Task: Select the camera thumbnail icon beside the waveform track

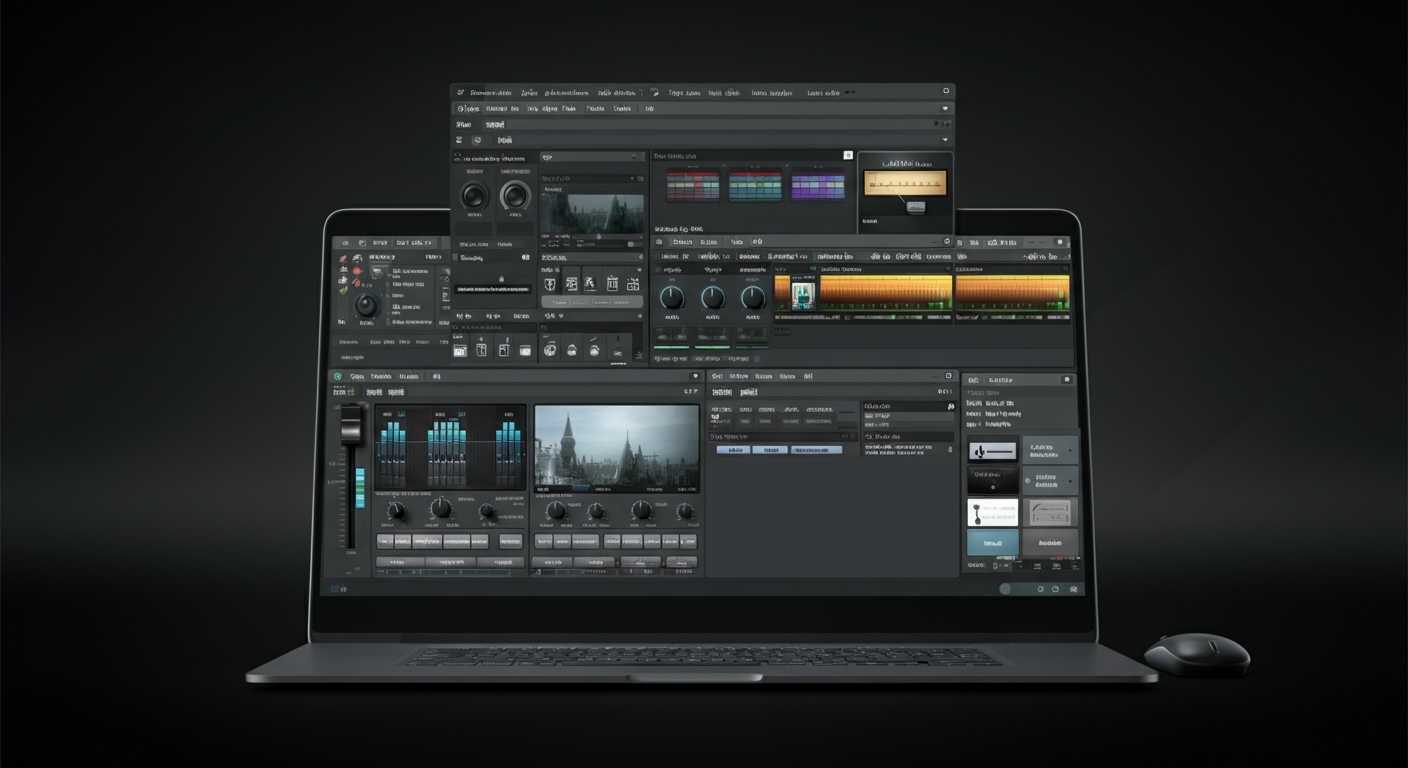Action: pyautogui.click(x=802, y=295)
